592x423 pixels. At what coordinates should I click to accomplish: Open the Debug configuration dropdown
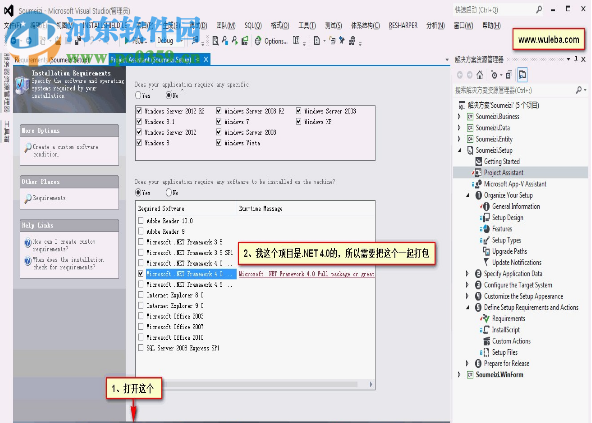tap(169, 40)
